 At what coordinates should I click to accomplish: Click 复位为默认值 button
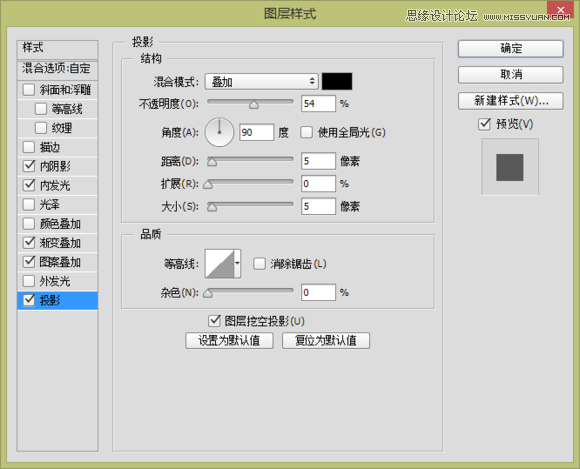pyautogui.click(x=326, y=340)
